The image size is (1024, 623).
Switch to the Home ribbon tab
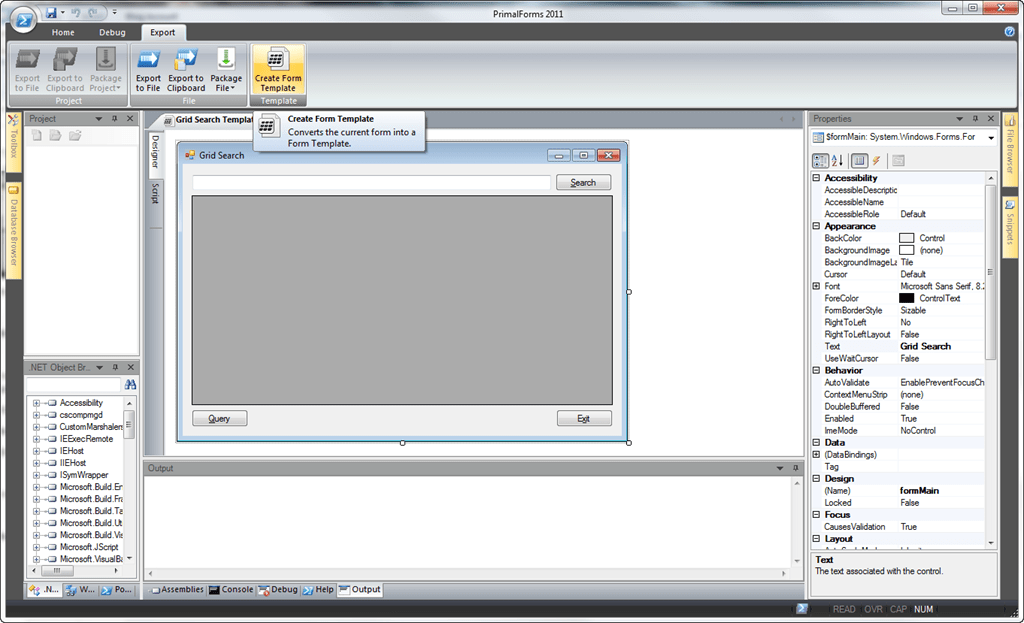click(x=62, y=32)
